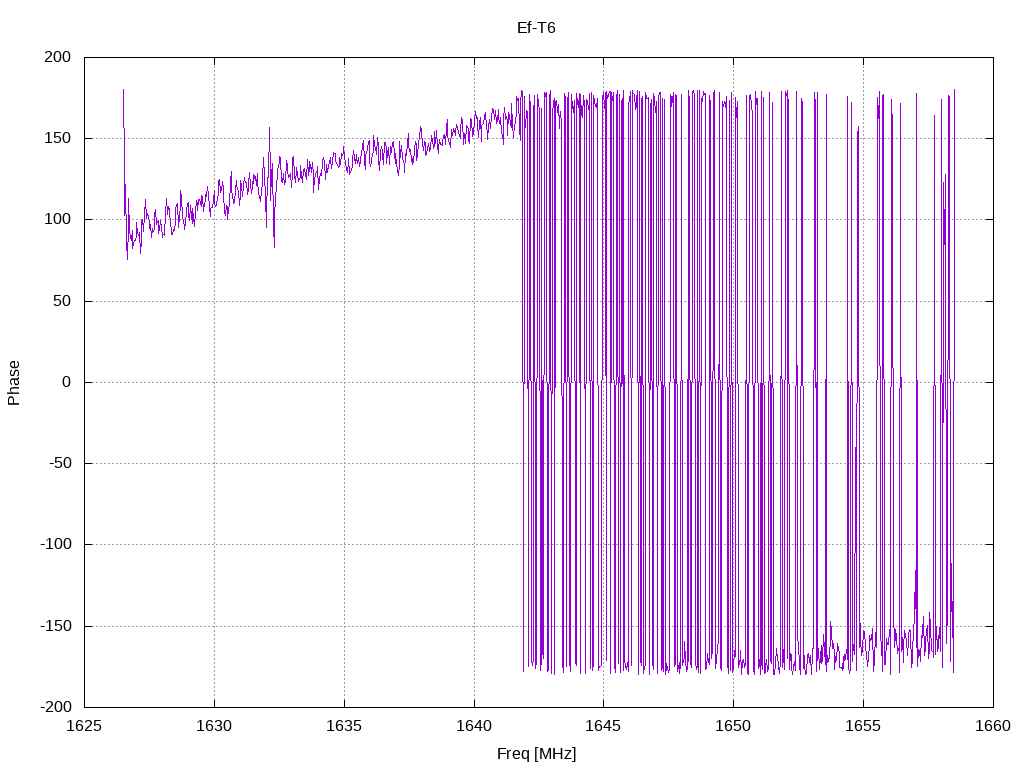Click the x-axis tick label '1660'
The height and width of the screenshot is (768, 1024).
coord(993,726)
